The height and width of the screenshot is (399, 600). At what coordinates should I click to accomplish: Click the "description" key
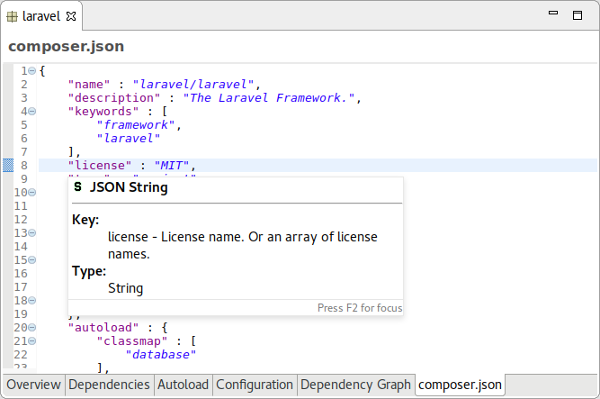(114, 98)
